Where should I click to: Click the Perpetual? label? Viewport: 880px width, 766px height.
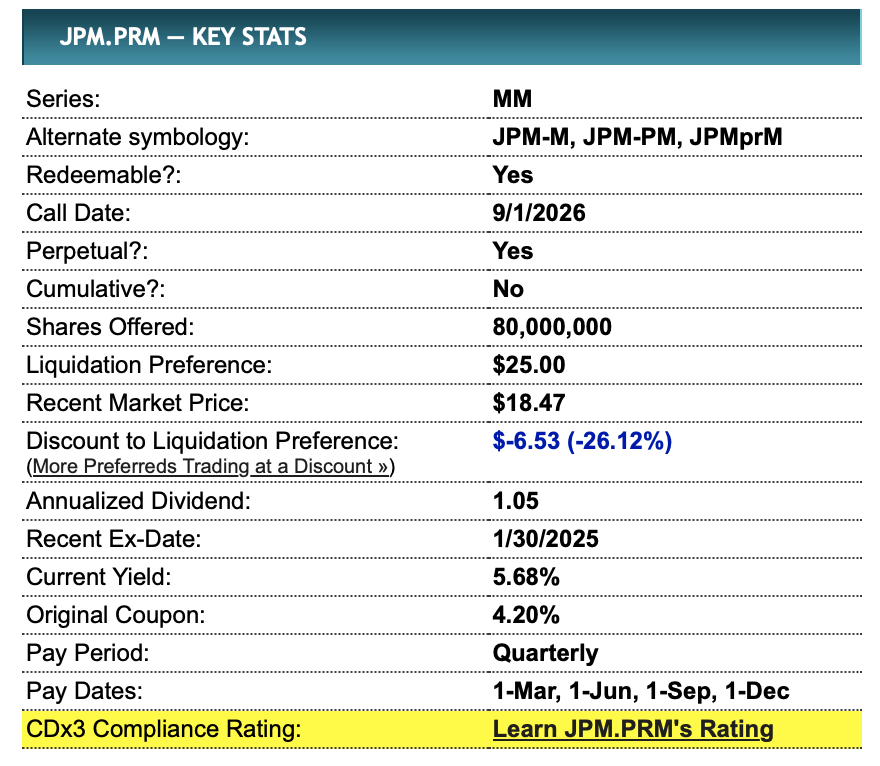(87, 251)
